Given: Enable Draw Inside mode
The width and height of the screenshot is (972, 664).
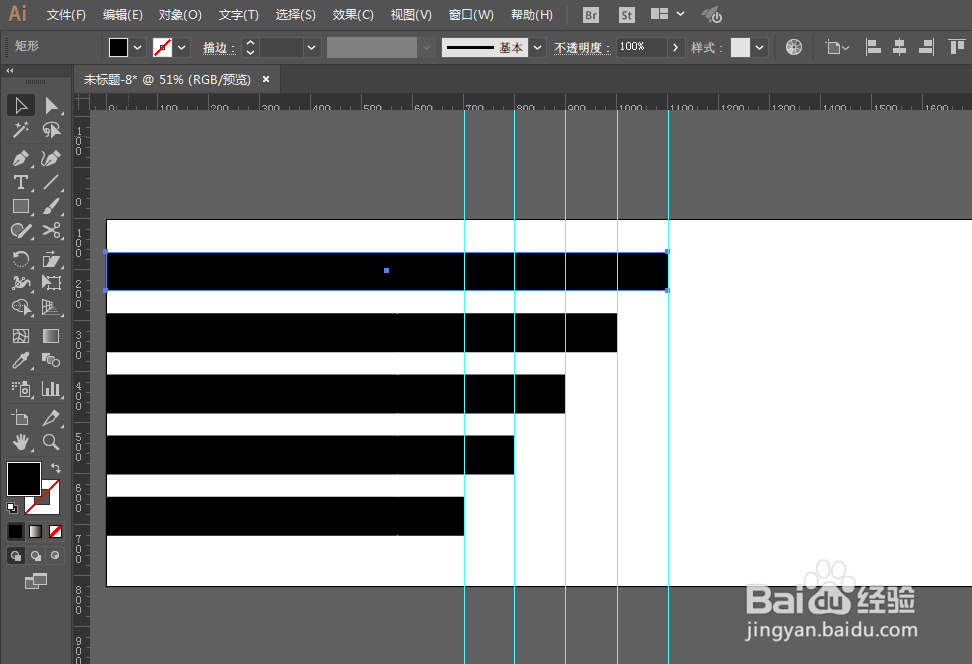Looking at the screenshot, I should (x=55, y=556).
